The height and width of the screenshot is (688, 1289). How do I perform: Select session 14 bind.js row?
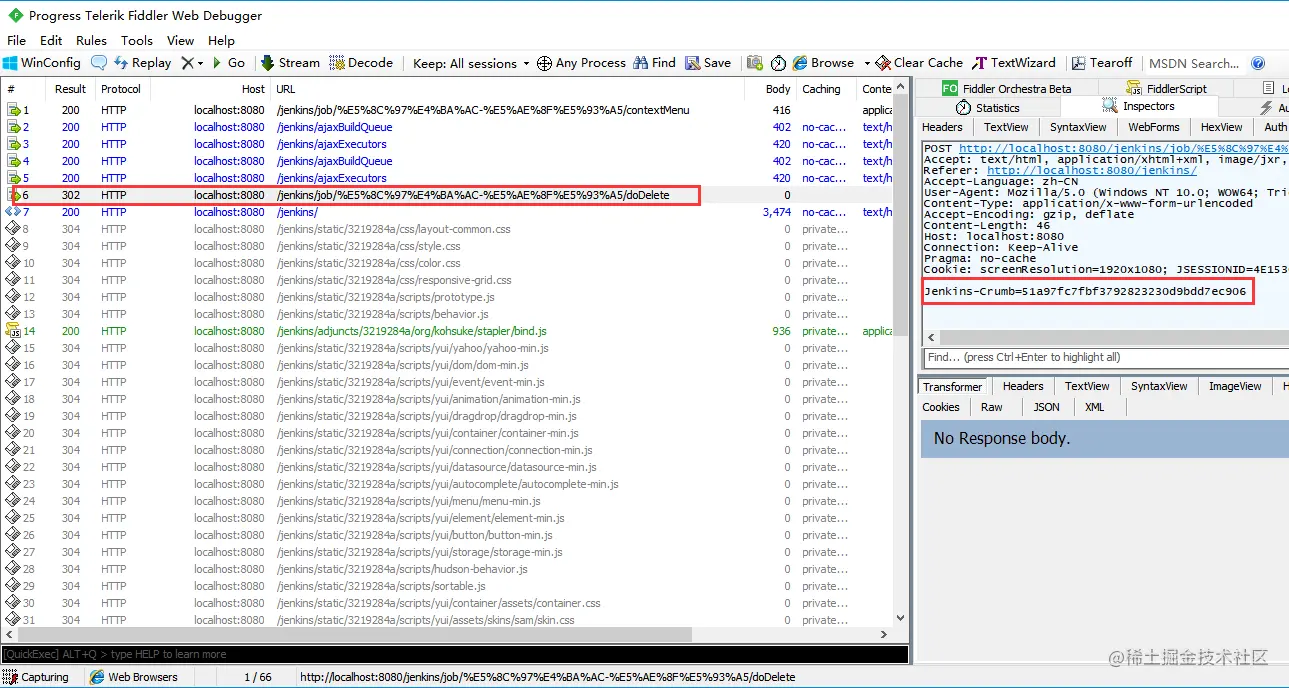pos(446,331)
